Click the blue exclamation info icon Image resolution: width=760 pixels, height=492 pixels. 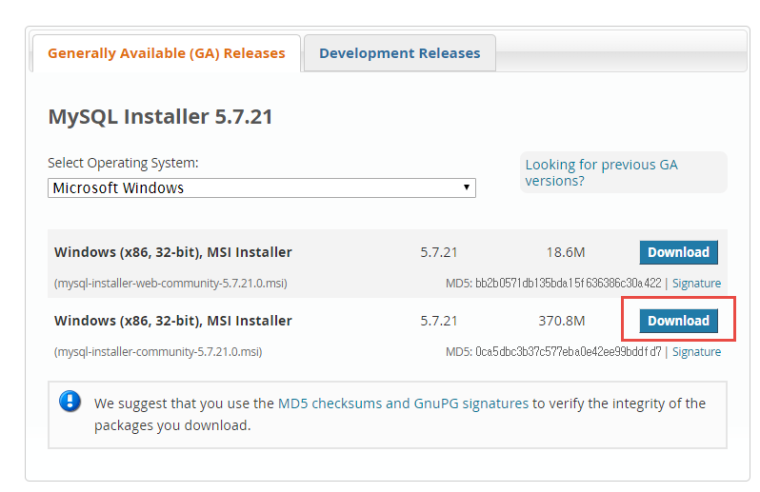70,402
